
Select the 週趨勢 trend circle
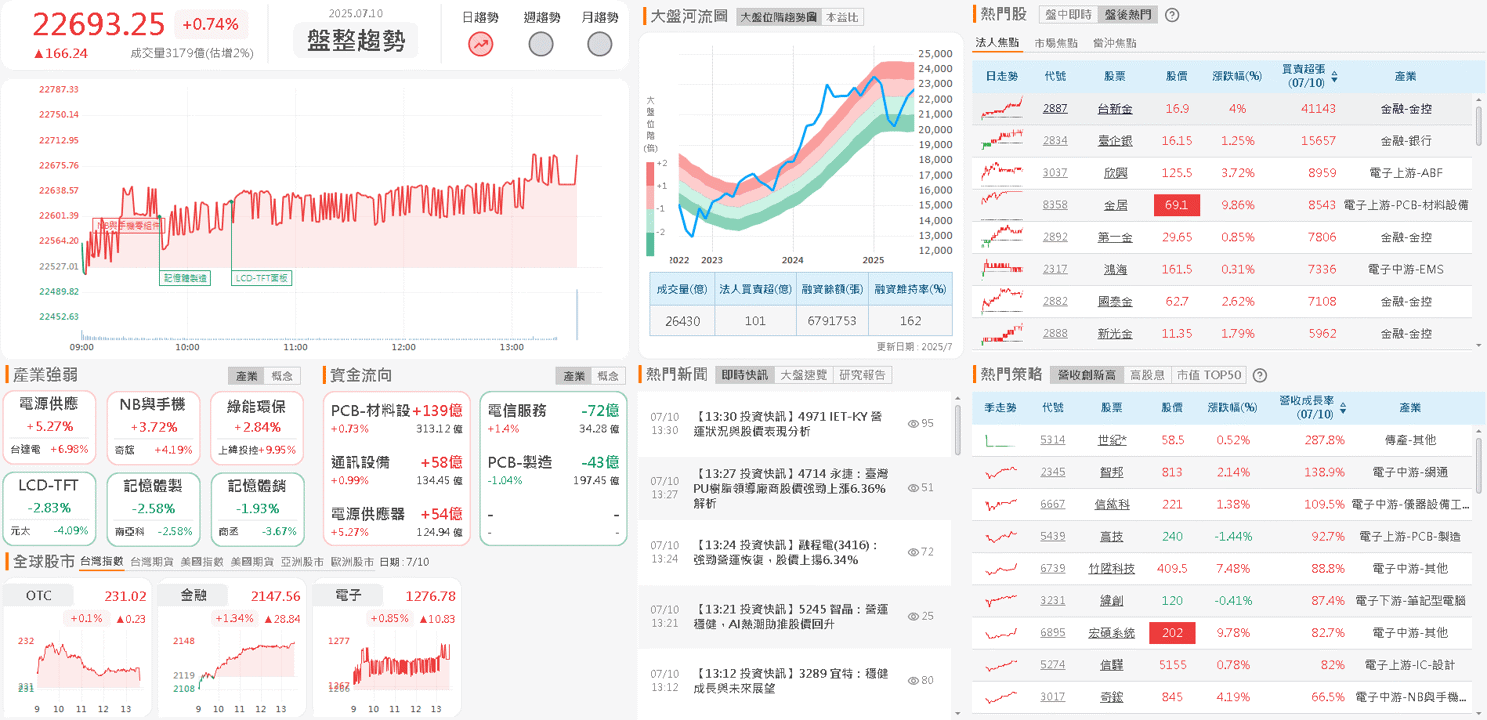541,44
